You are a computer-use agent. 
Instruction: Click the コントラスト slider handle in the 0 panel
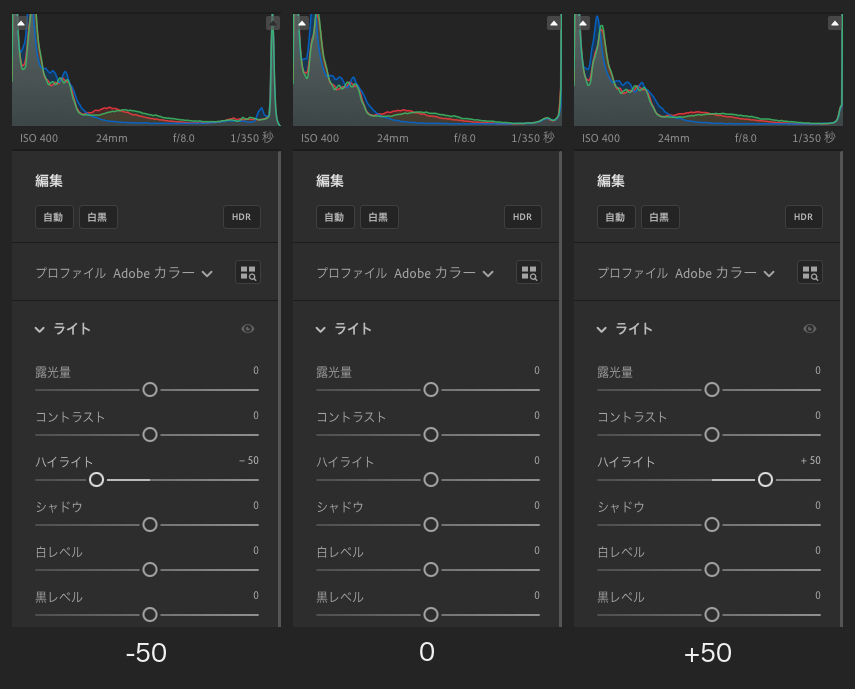coord(431,434)
